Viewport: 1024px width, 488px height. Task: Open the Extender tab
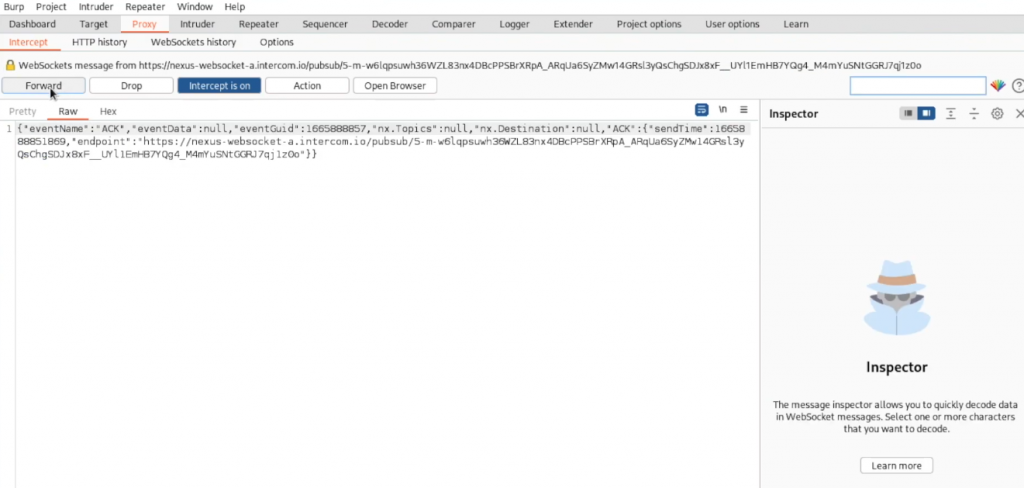point(573,24)
